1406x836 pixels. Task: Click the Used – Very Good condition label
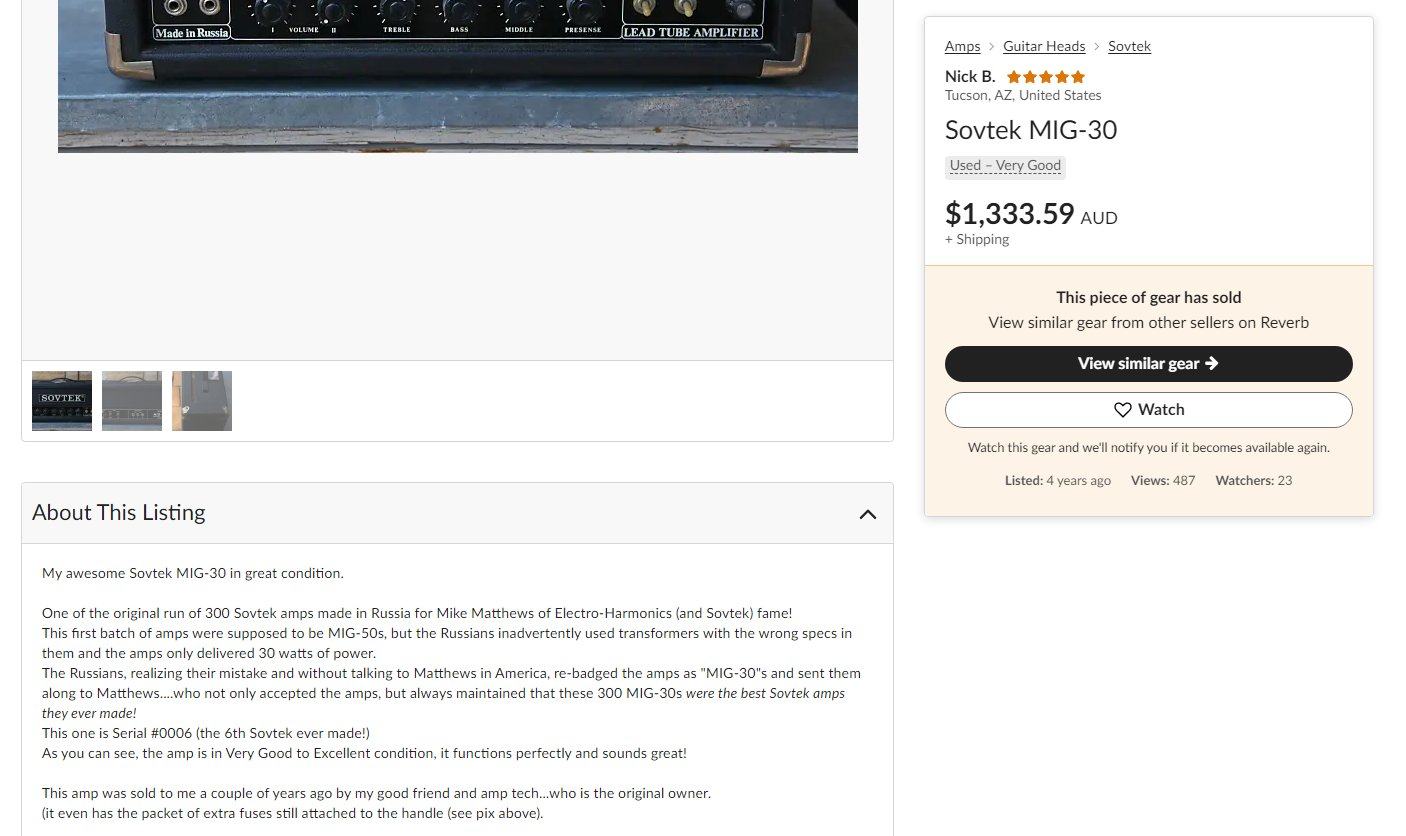[1005, 166]
